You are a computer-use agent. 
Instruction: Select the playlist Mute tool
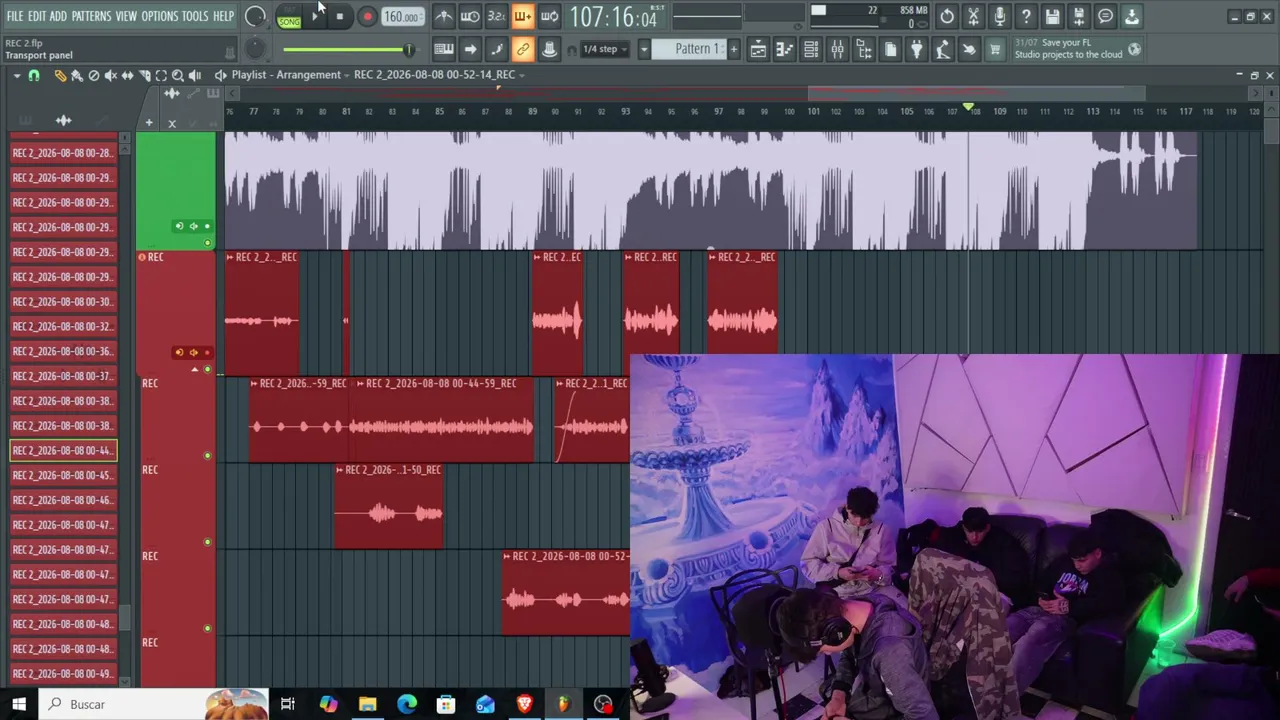point(111,75)
